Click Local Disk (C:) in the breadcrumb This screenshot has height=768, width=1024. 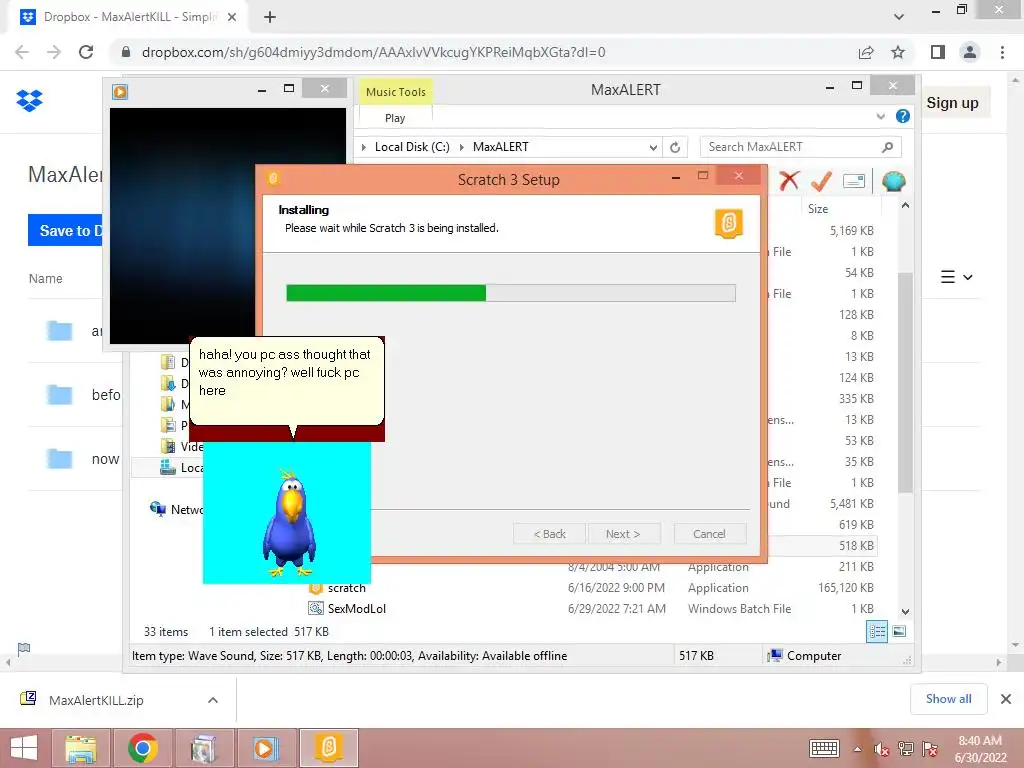click(412, 148)
